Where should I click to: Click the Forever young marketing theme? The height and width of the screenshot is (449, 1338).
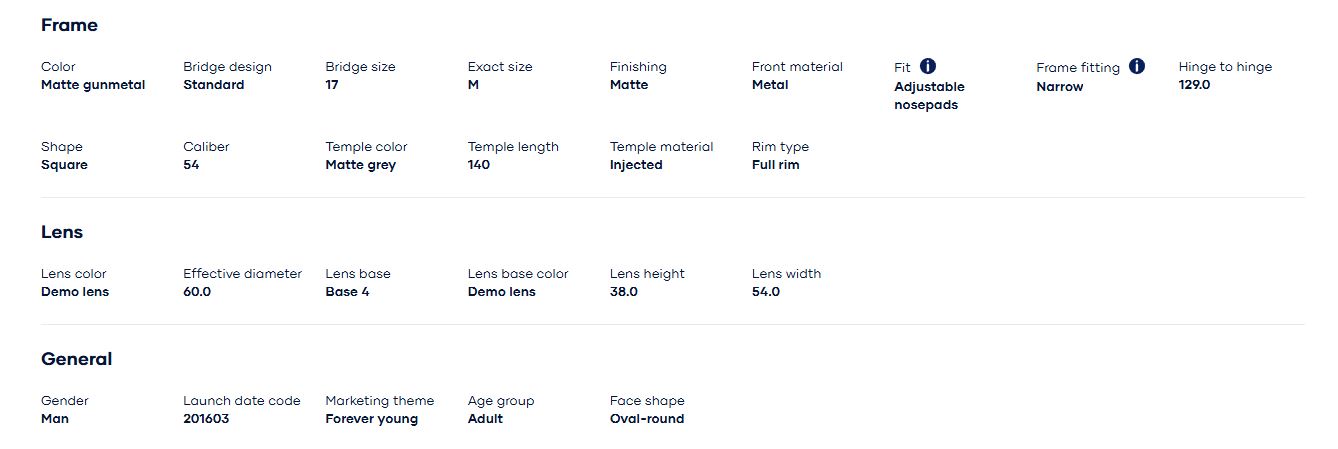point(371,419)
